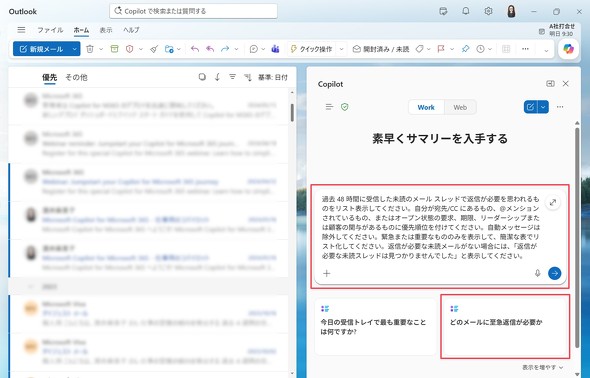Open the toolbar more options ellipsis
Viewport: 590px width, 378px height.
525,49
